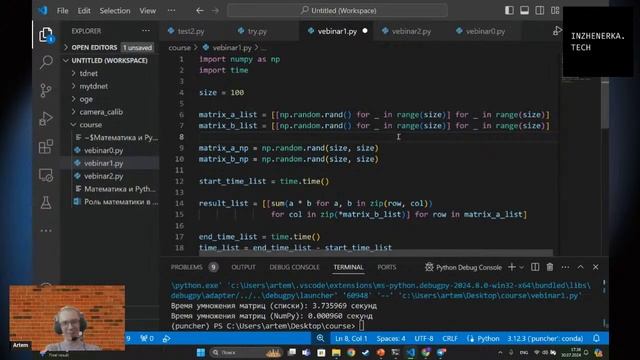Click the zoom magnifier in status bar
This screenshot has height=360, width=640.
click(x=320, y=338)
